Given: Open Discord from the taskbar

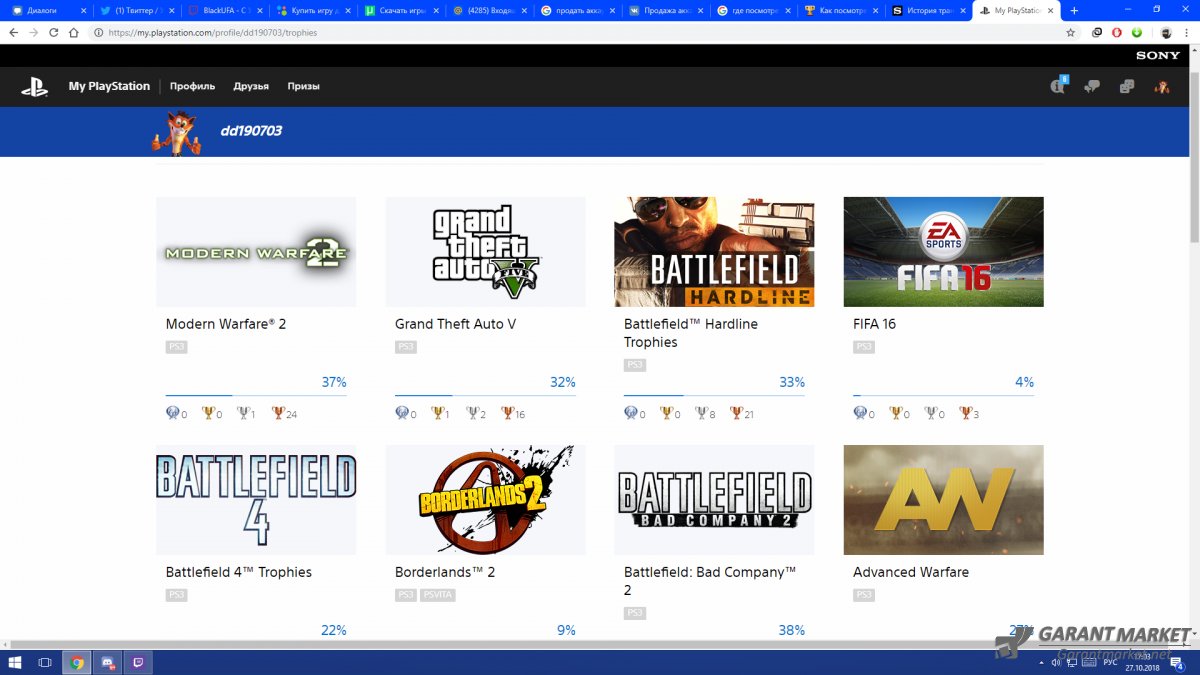Looking at the screenshot, I should 107,662.
